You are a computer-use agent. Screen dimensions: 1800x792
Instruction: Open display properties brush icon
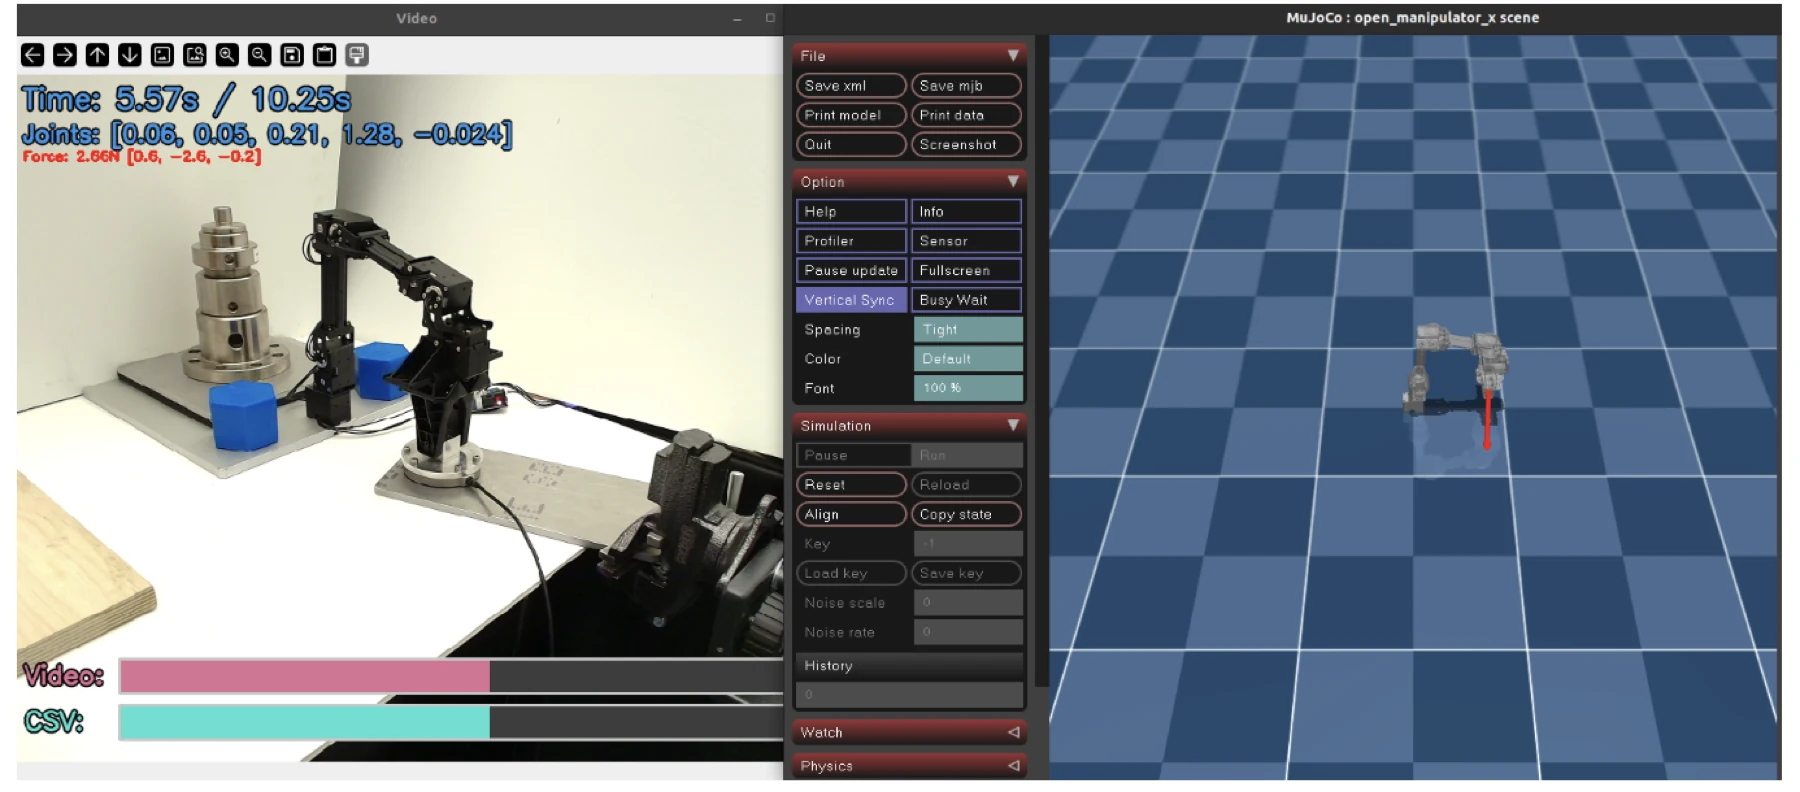(x=357, y=55)
